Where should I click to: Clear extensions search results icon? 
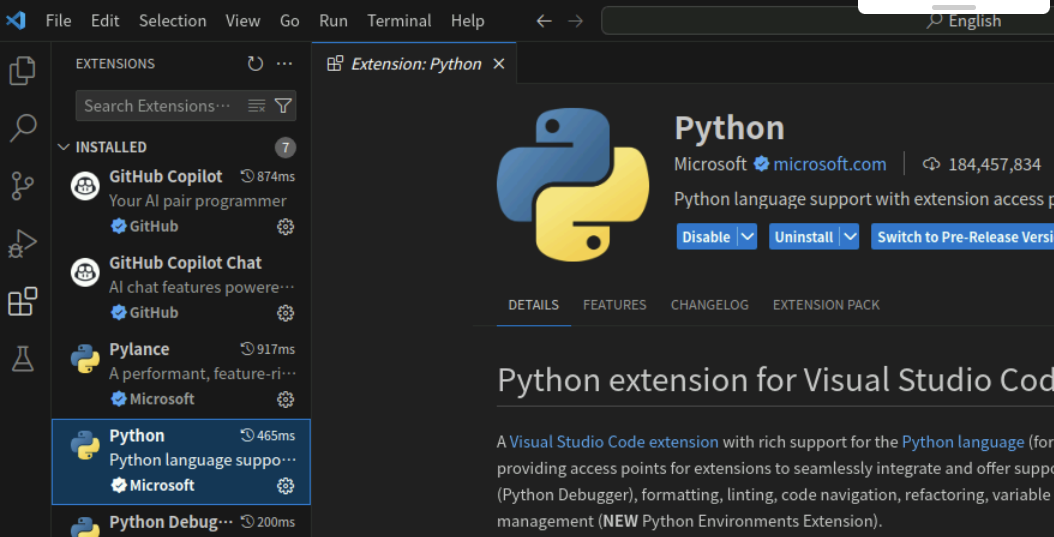[257, 106]
